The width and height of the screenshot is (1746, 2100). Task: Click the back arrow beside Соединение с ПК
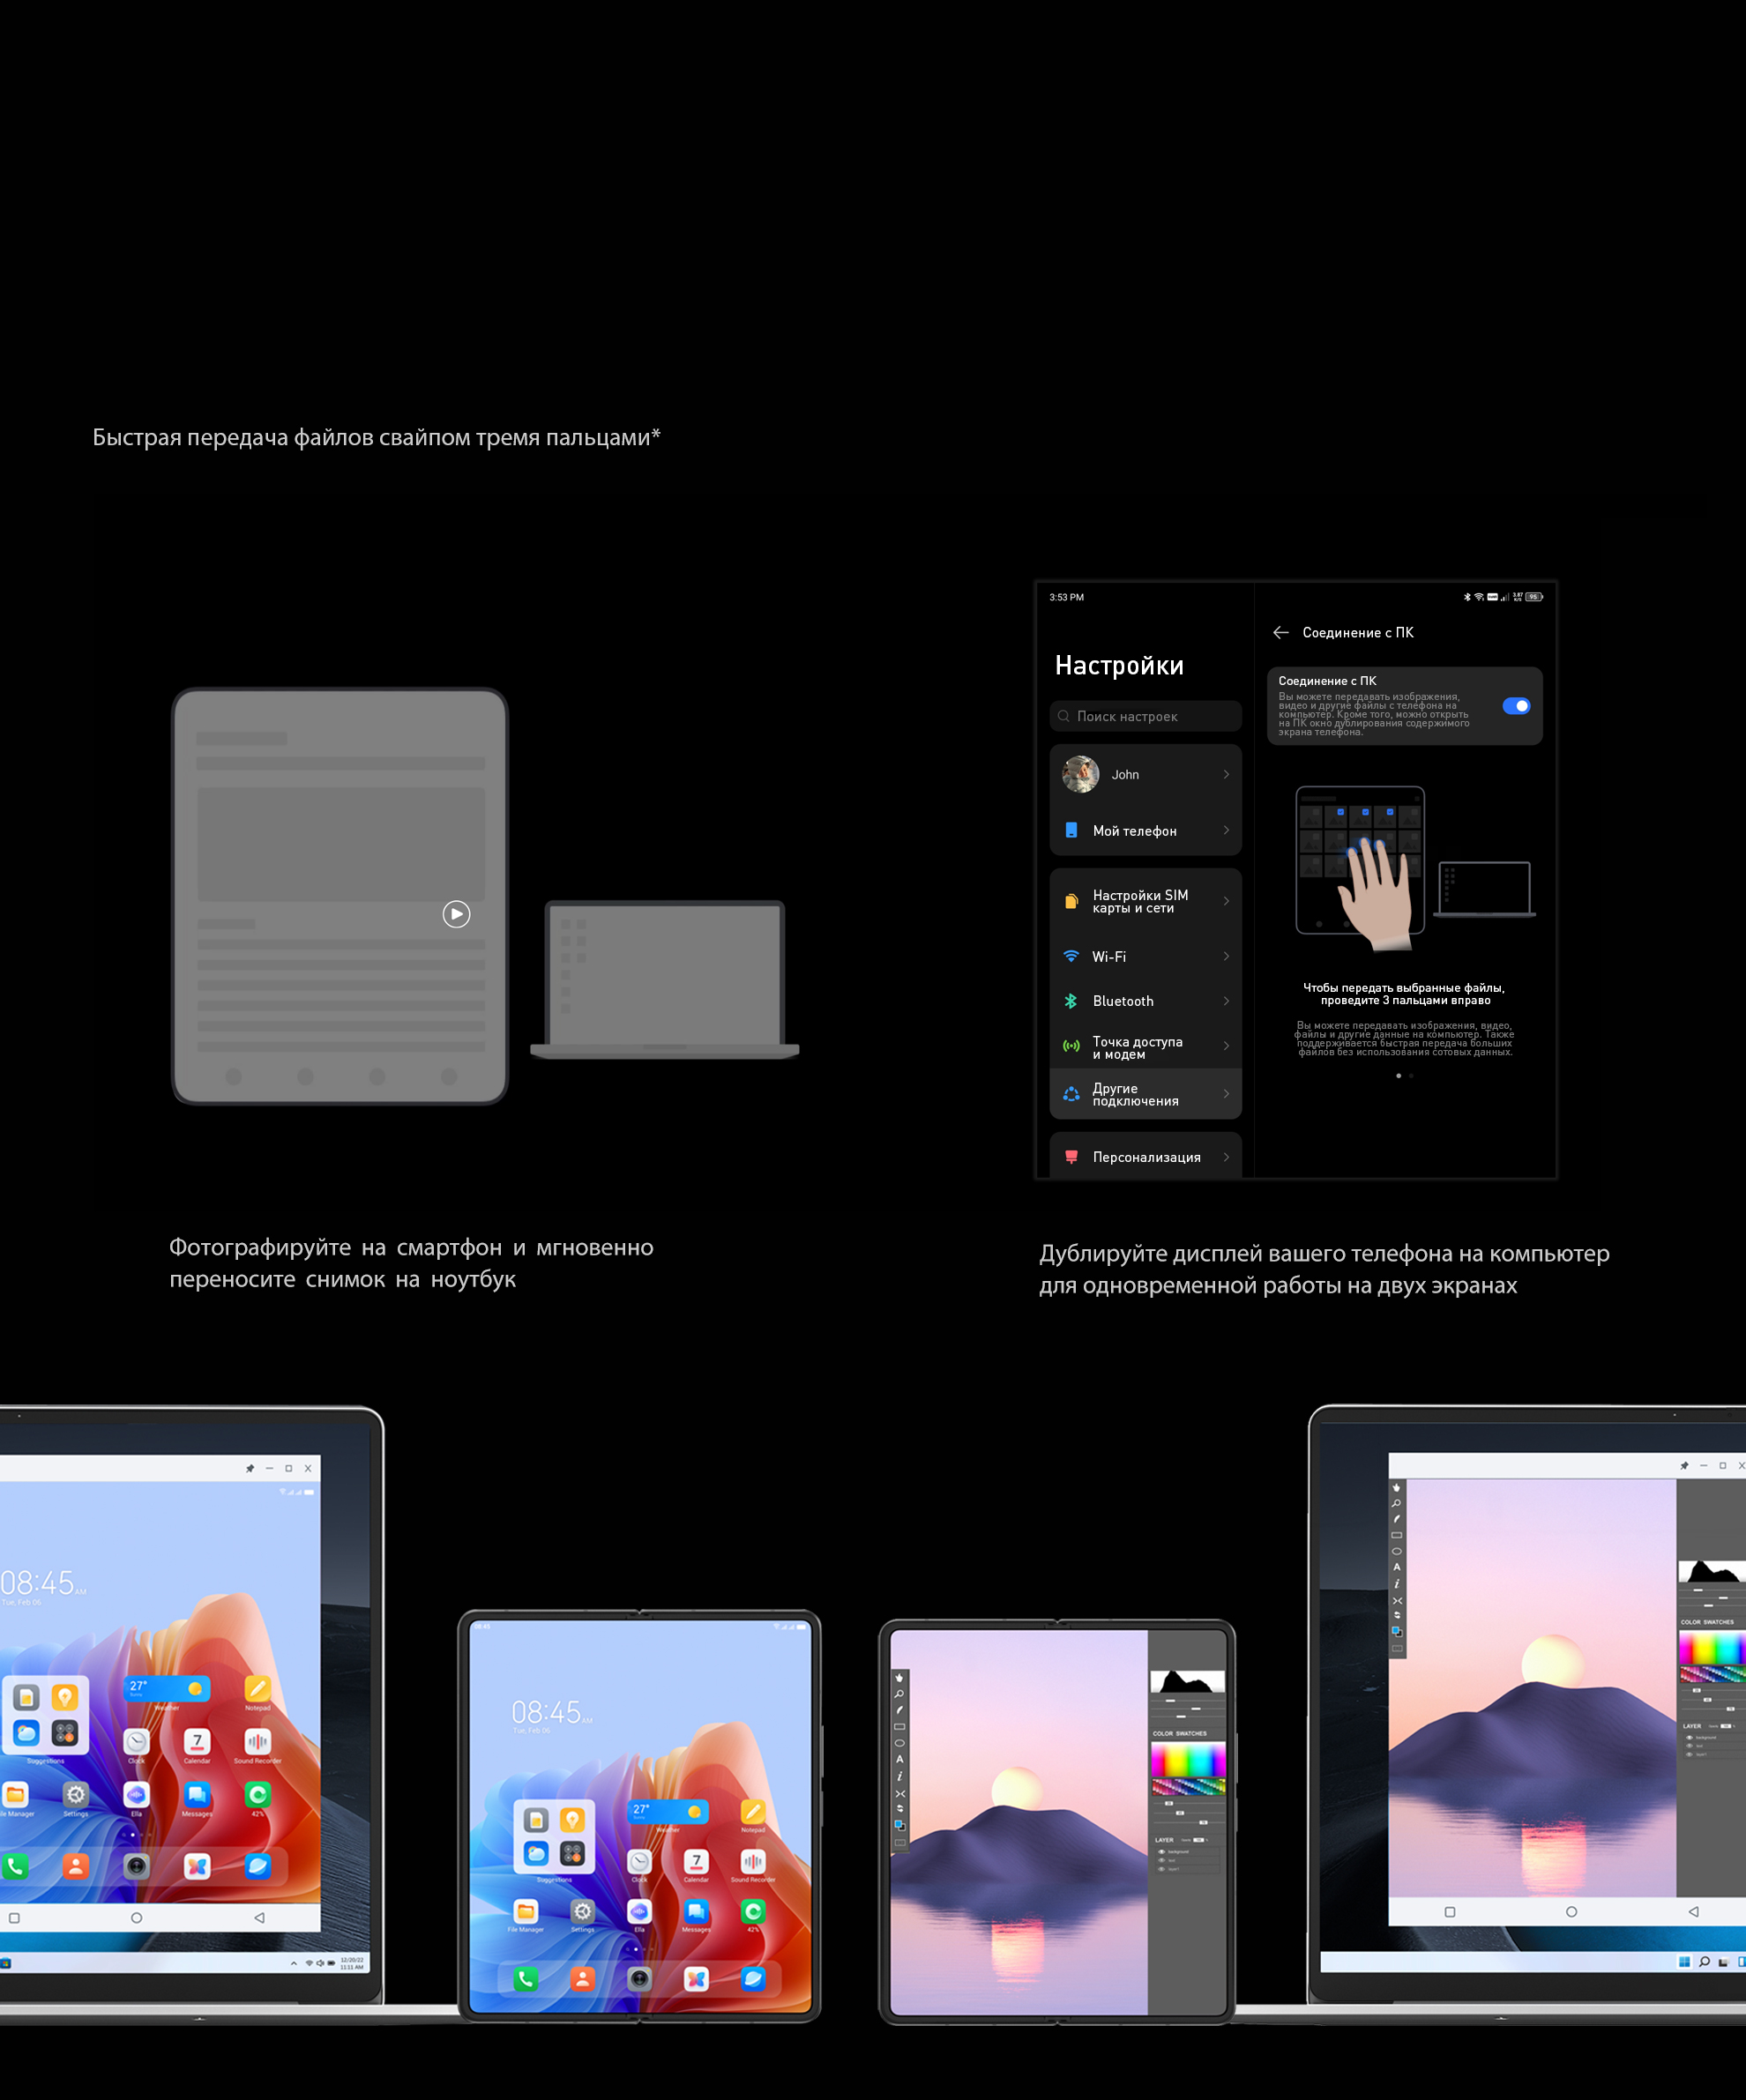point(1280,633)
